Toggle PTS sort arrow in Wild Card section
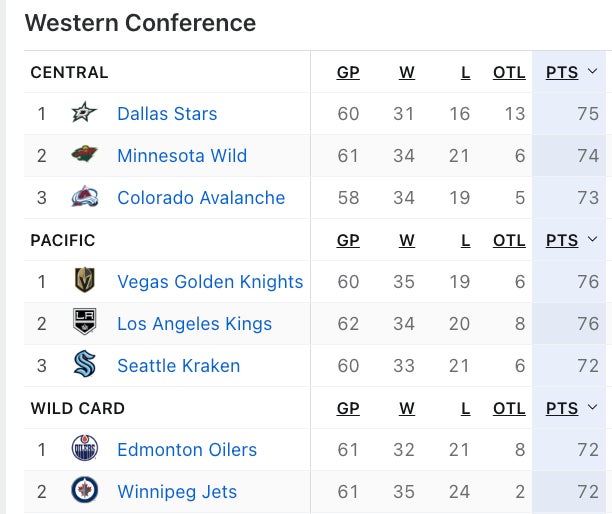The image size is (612, 514). click(x=592, y=408)
